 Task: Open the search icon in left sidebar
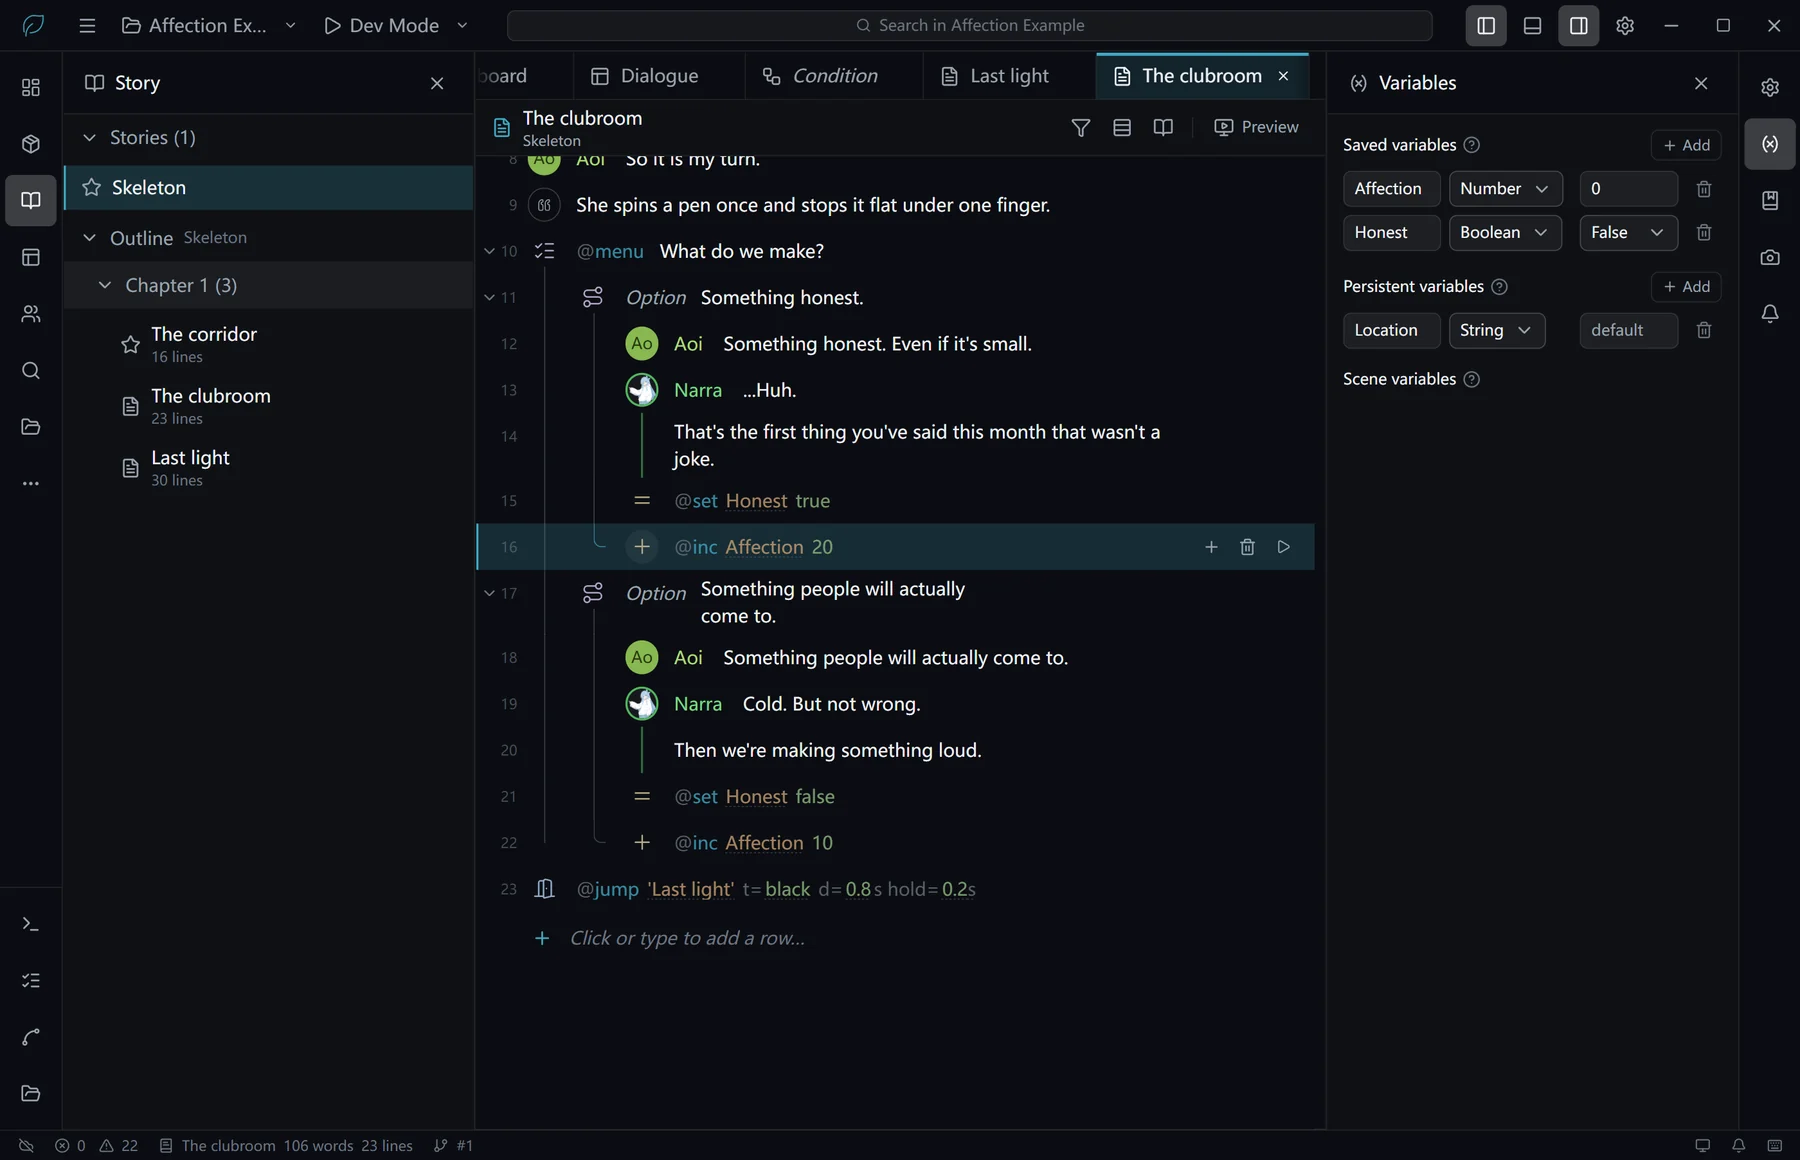(x=31, y=371)
